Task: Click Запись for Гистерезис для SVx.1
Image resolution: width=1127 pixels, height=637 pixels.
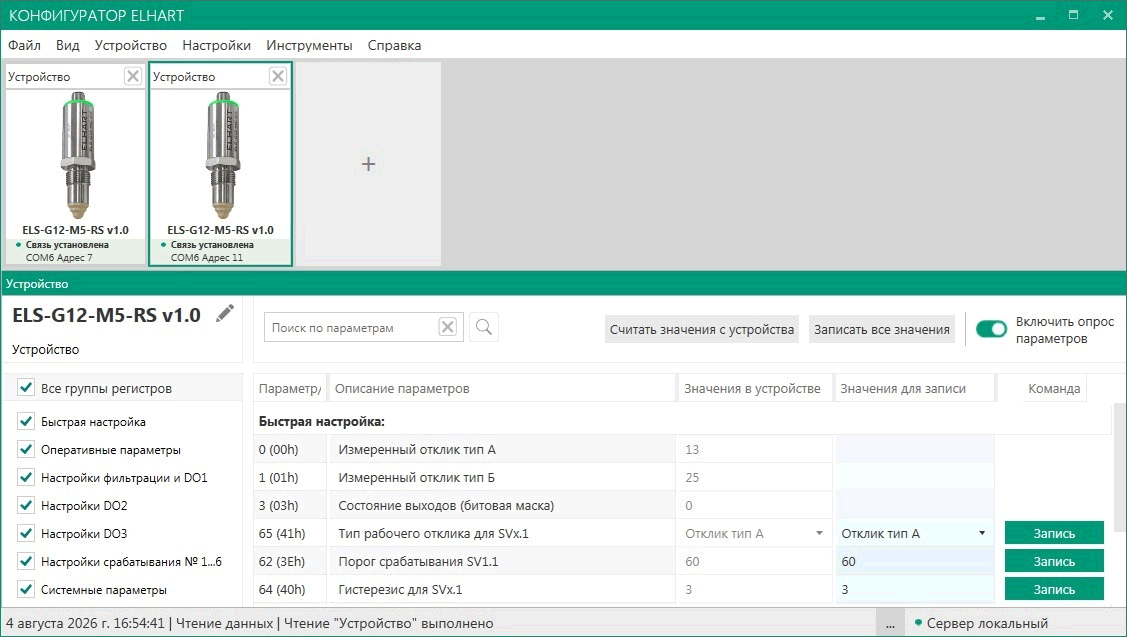Action: 1054,590
